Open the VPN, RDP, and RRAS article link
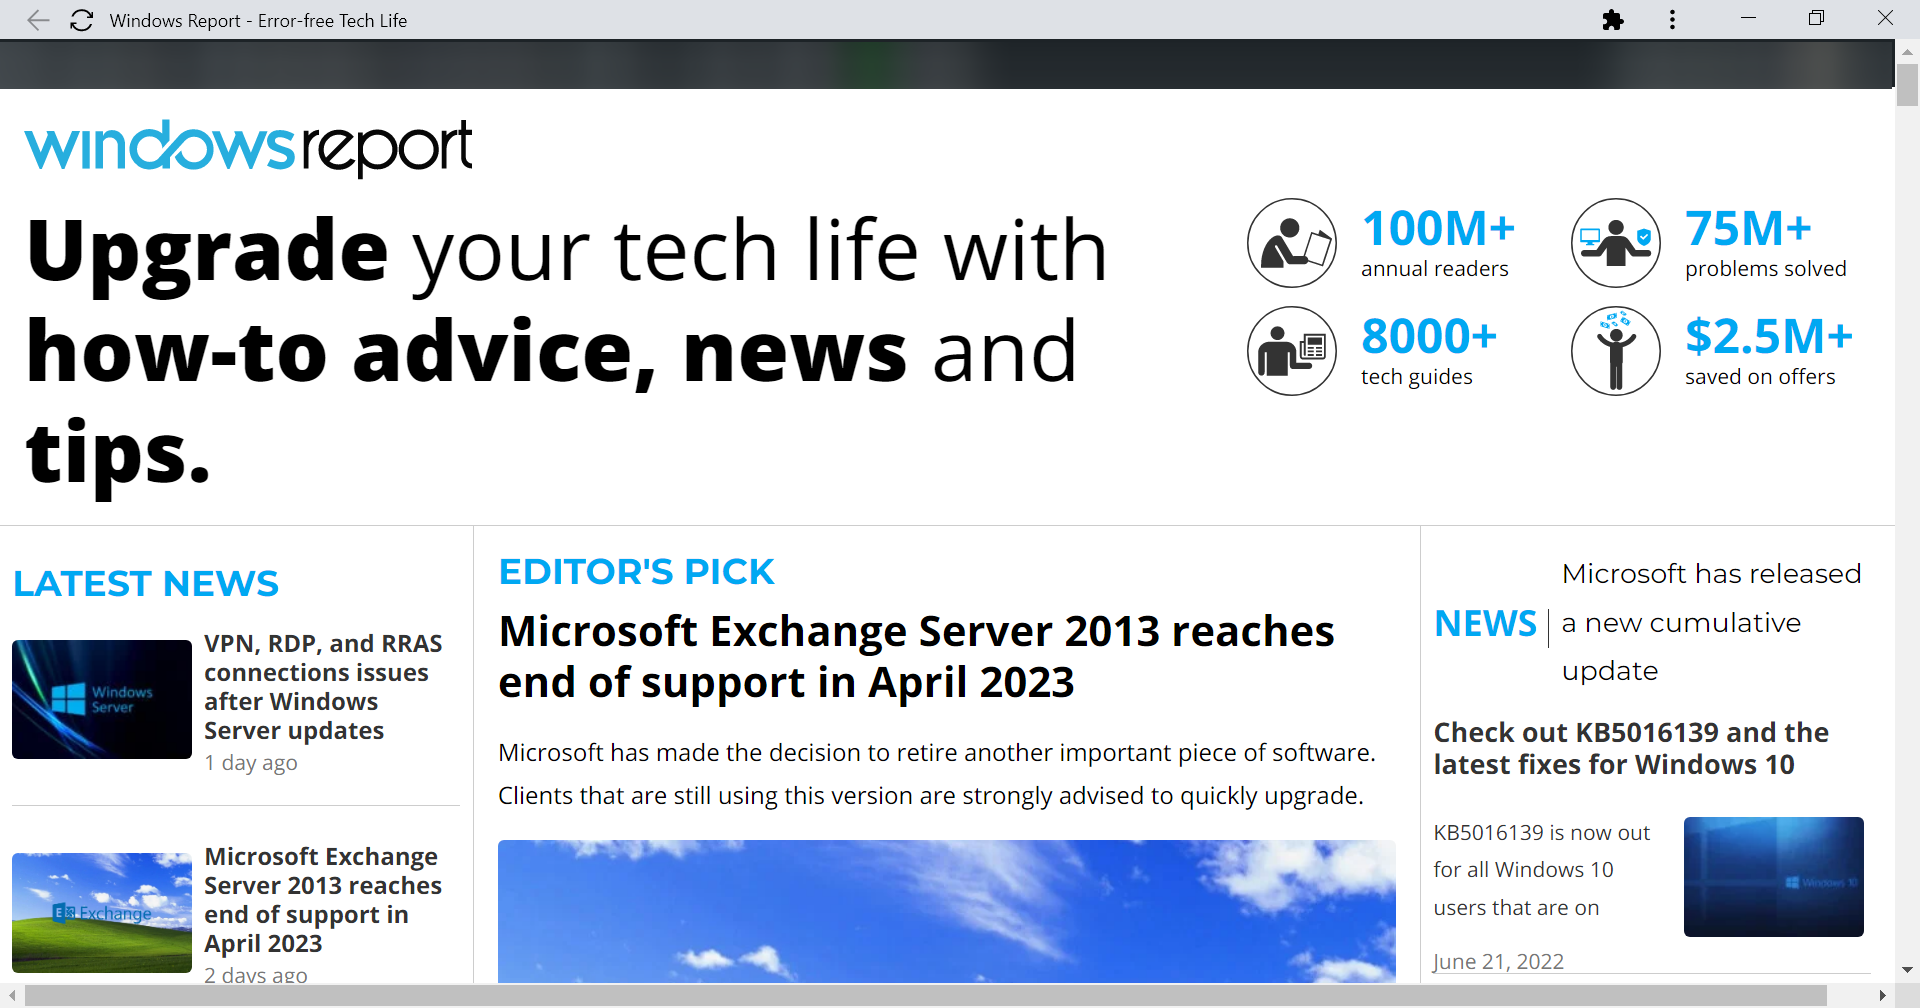Screen dimensions: 1920x1008 [323, 687]
